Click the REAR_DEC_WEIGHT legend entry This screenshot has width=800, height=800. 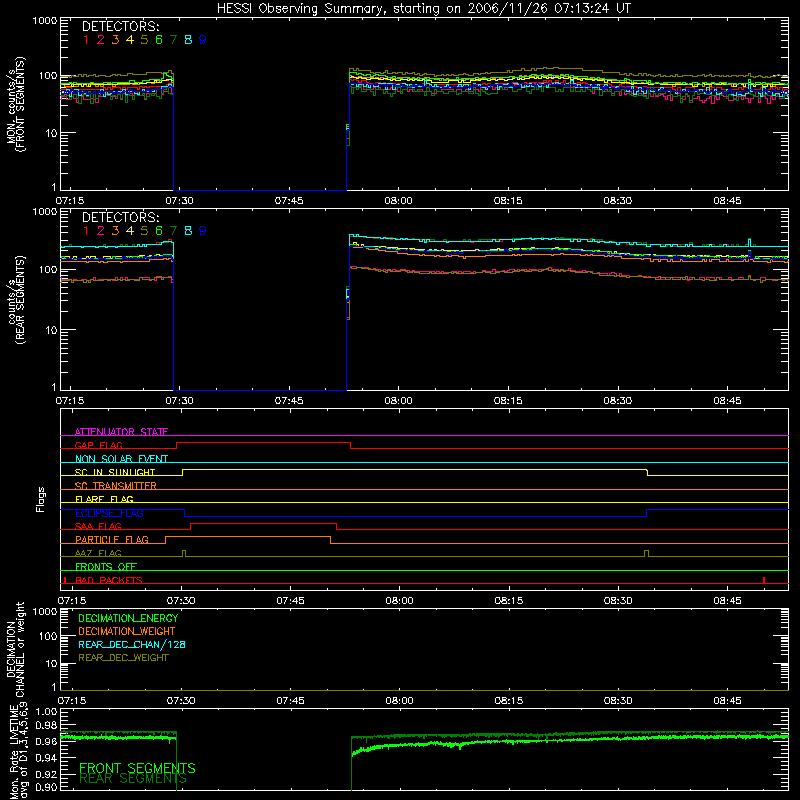(123, 658)
